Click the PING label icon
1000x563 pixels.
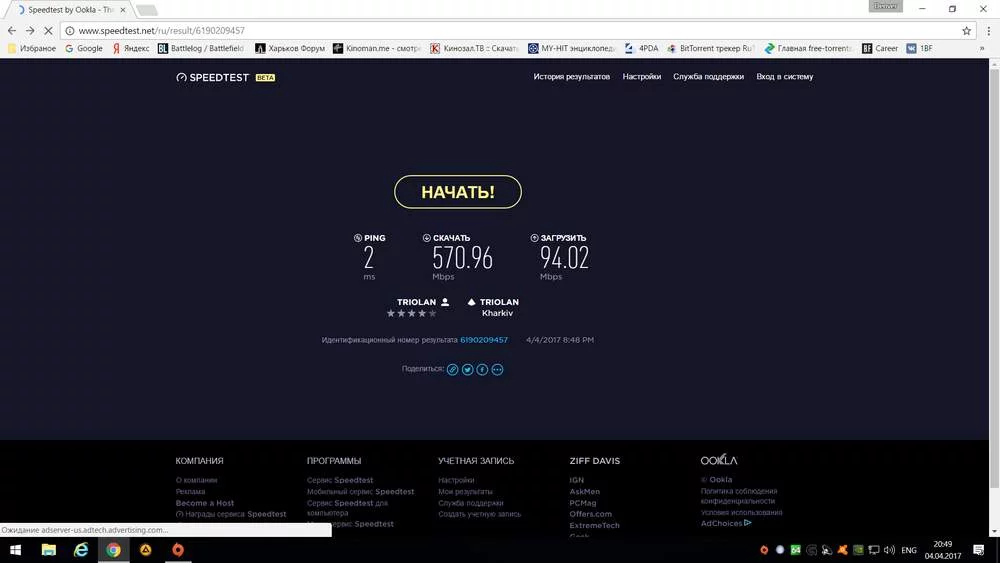(x=358, y=238)
